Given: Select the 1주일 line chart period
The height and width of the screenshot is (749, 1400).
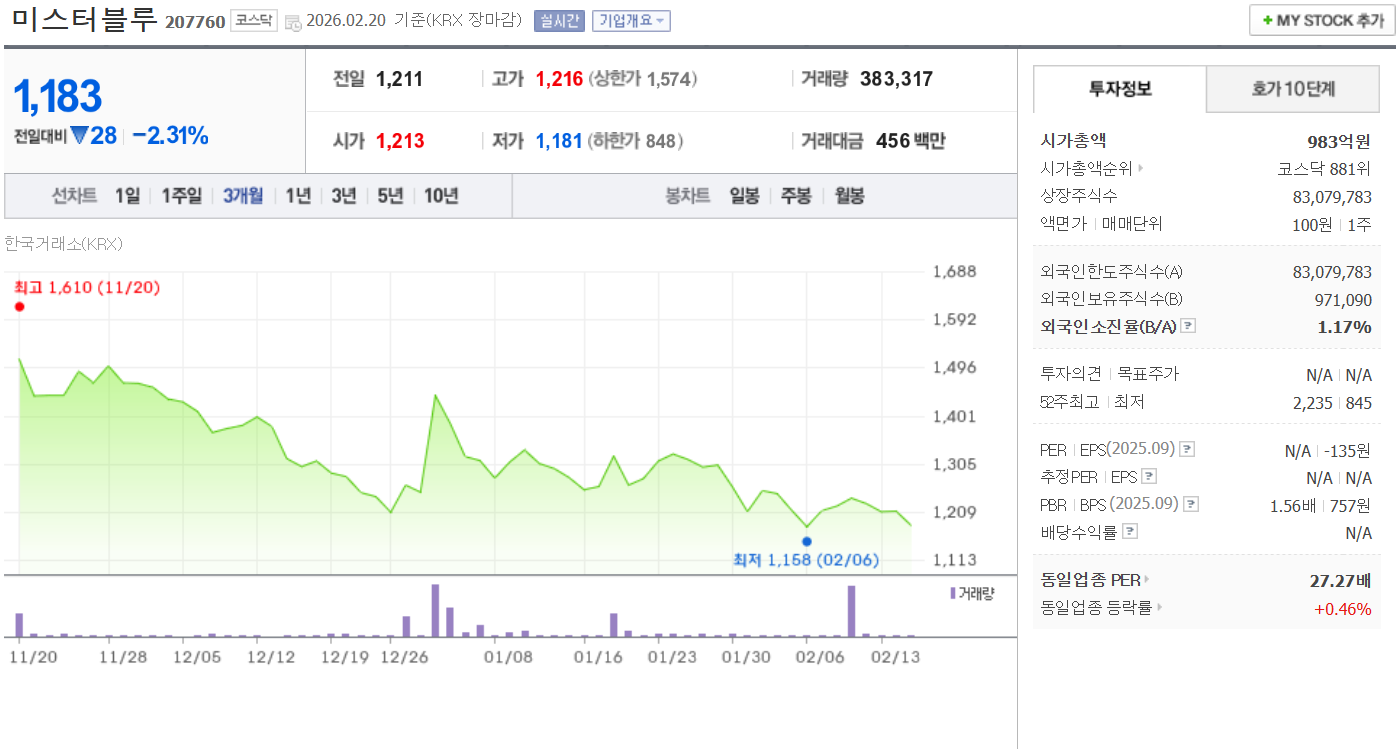Looking at the screenshot, I should point(182,196).
